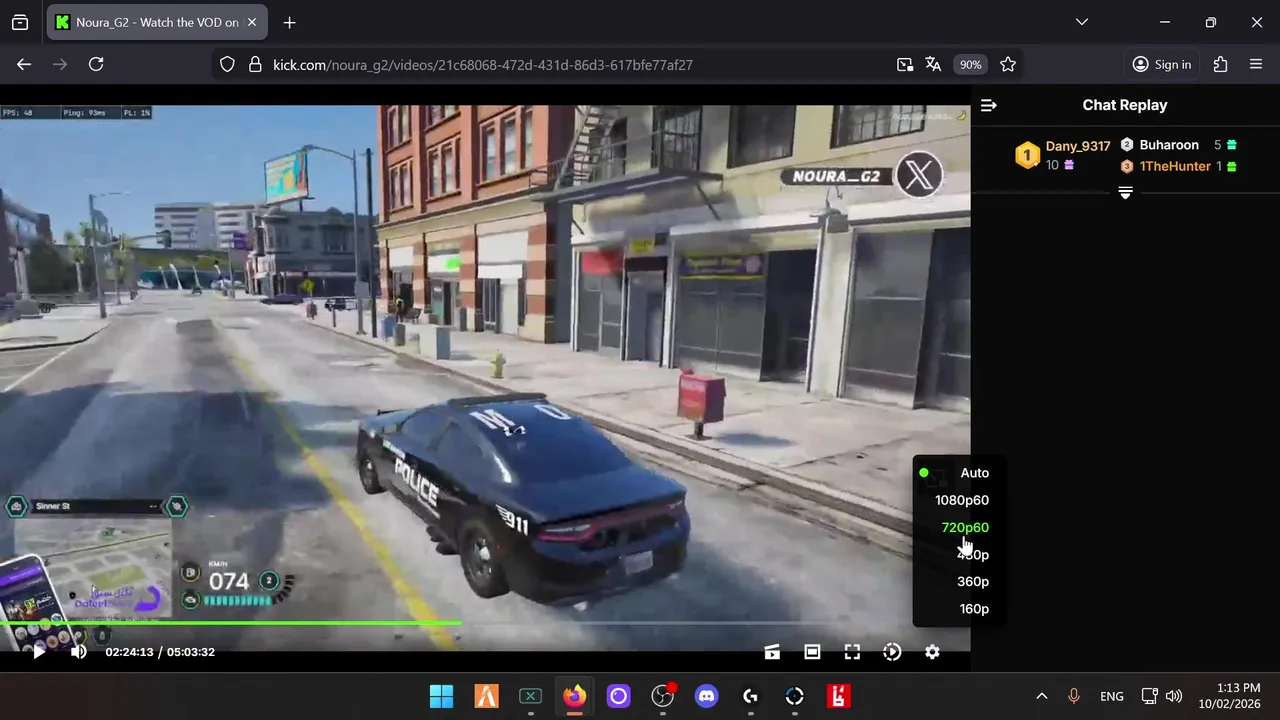Screen dimensions: 1280x720
Task: Choose 720p60 quality option
Action: point(965,527)
